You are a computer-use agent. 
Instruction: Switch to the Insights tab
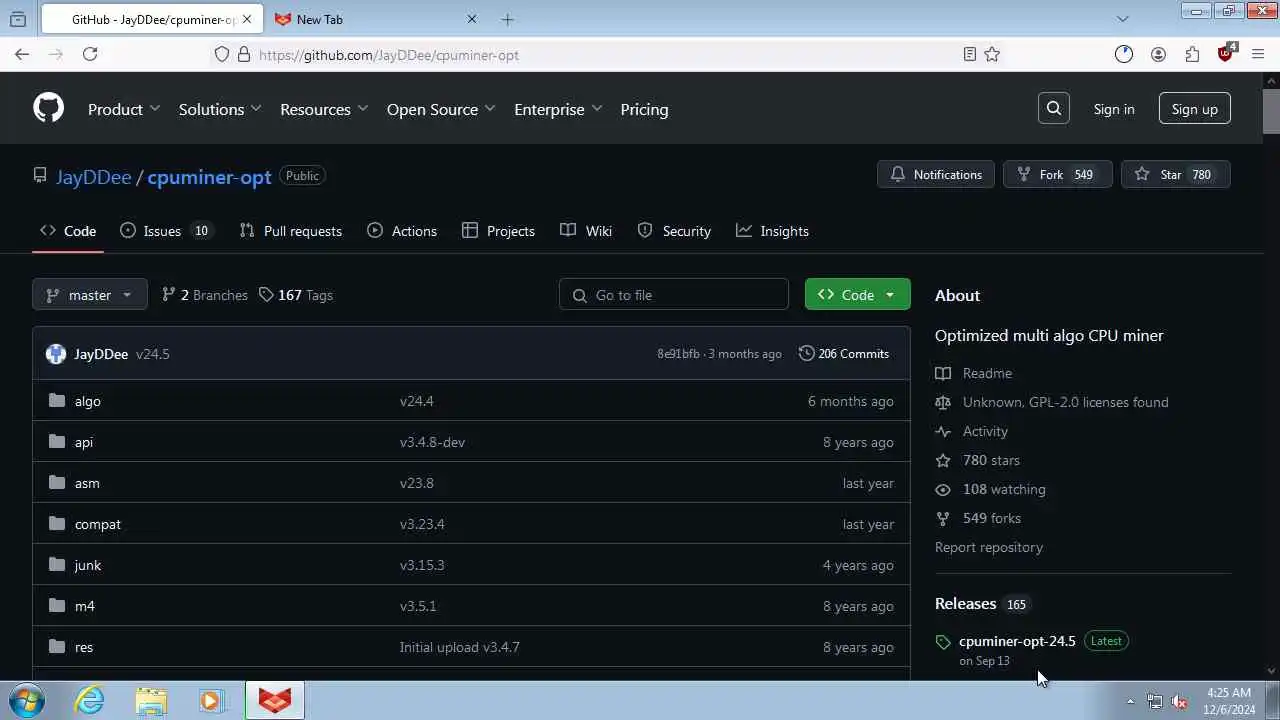click(772, 231)
